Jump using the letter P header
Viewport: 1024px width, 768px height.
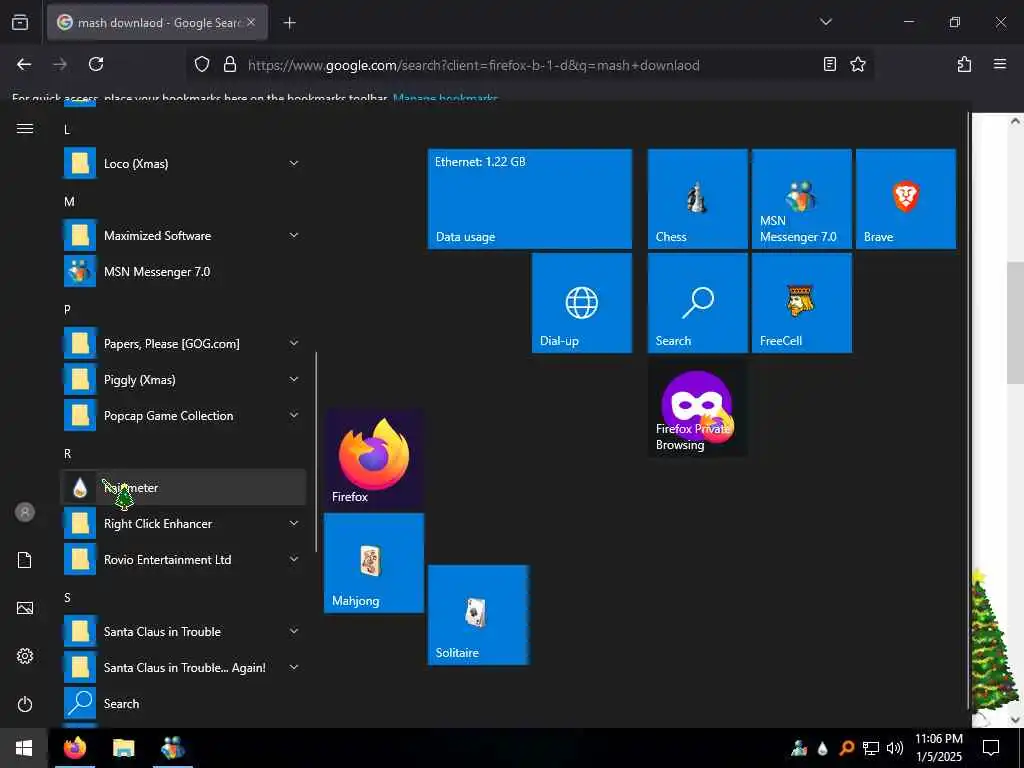coord(67,310)
